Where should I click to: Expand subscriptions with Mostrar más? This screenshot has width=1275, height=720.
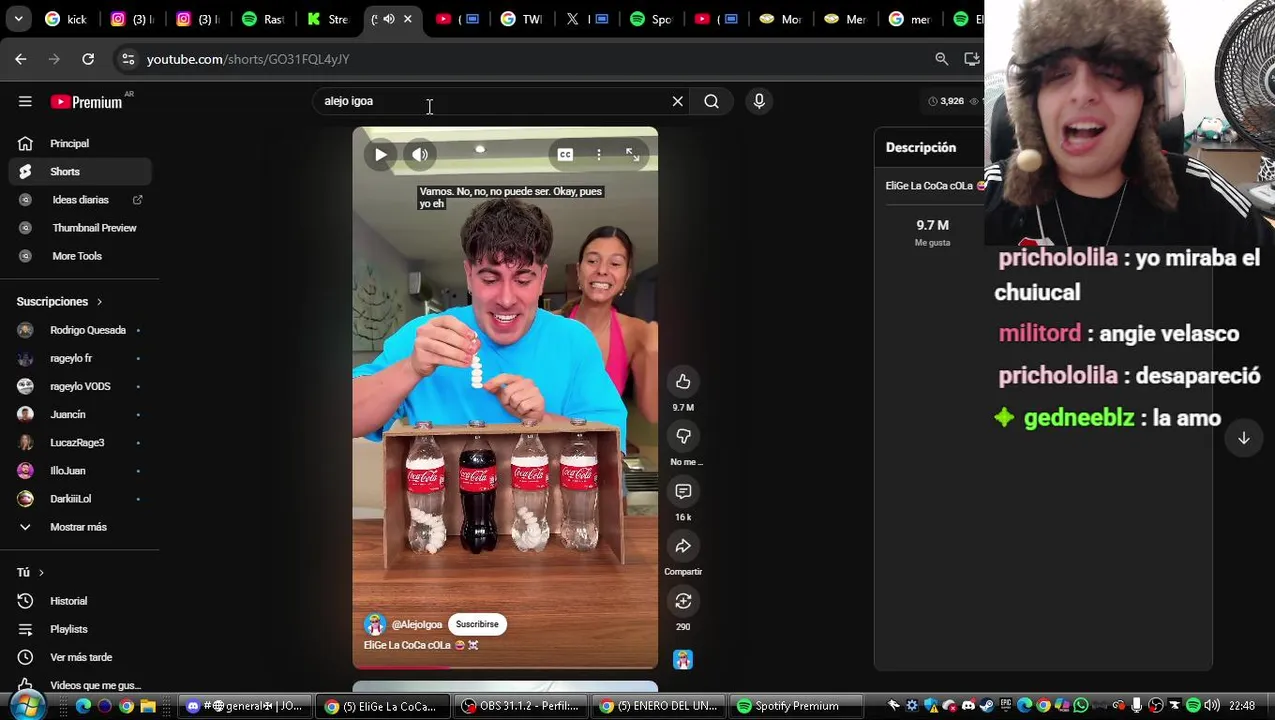point(80,527)
